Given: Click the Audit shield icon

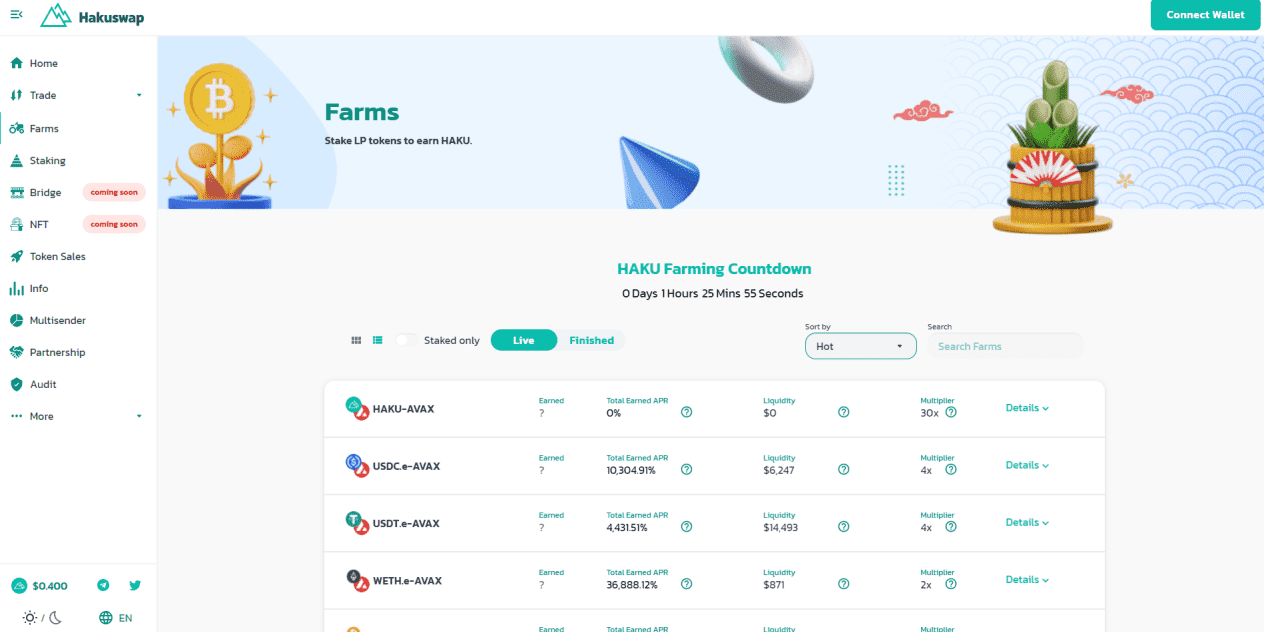Looking at the screenshot, I should pyautogui.click(x=16, y=384).
